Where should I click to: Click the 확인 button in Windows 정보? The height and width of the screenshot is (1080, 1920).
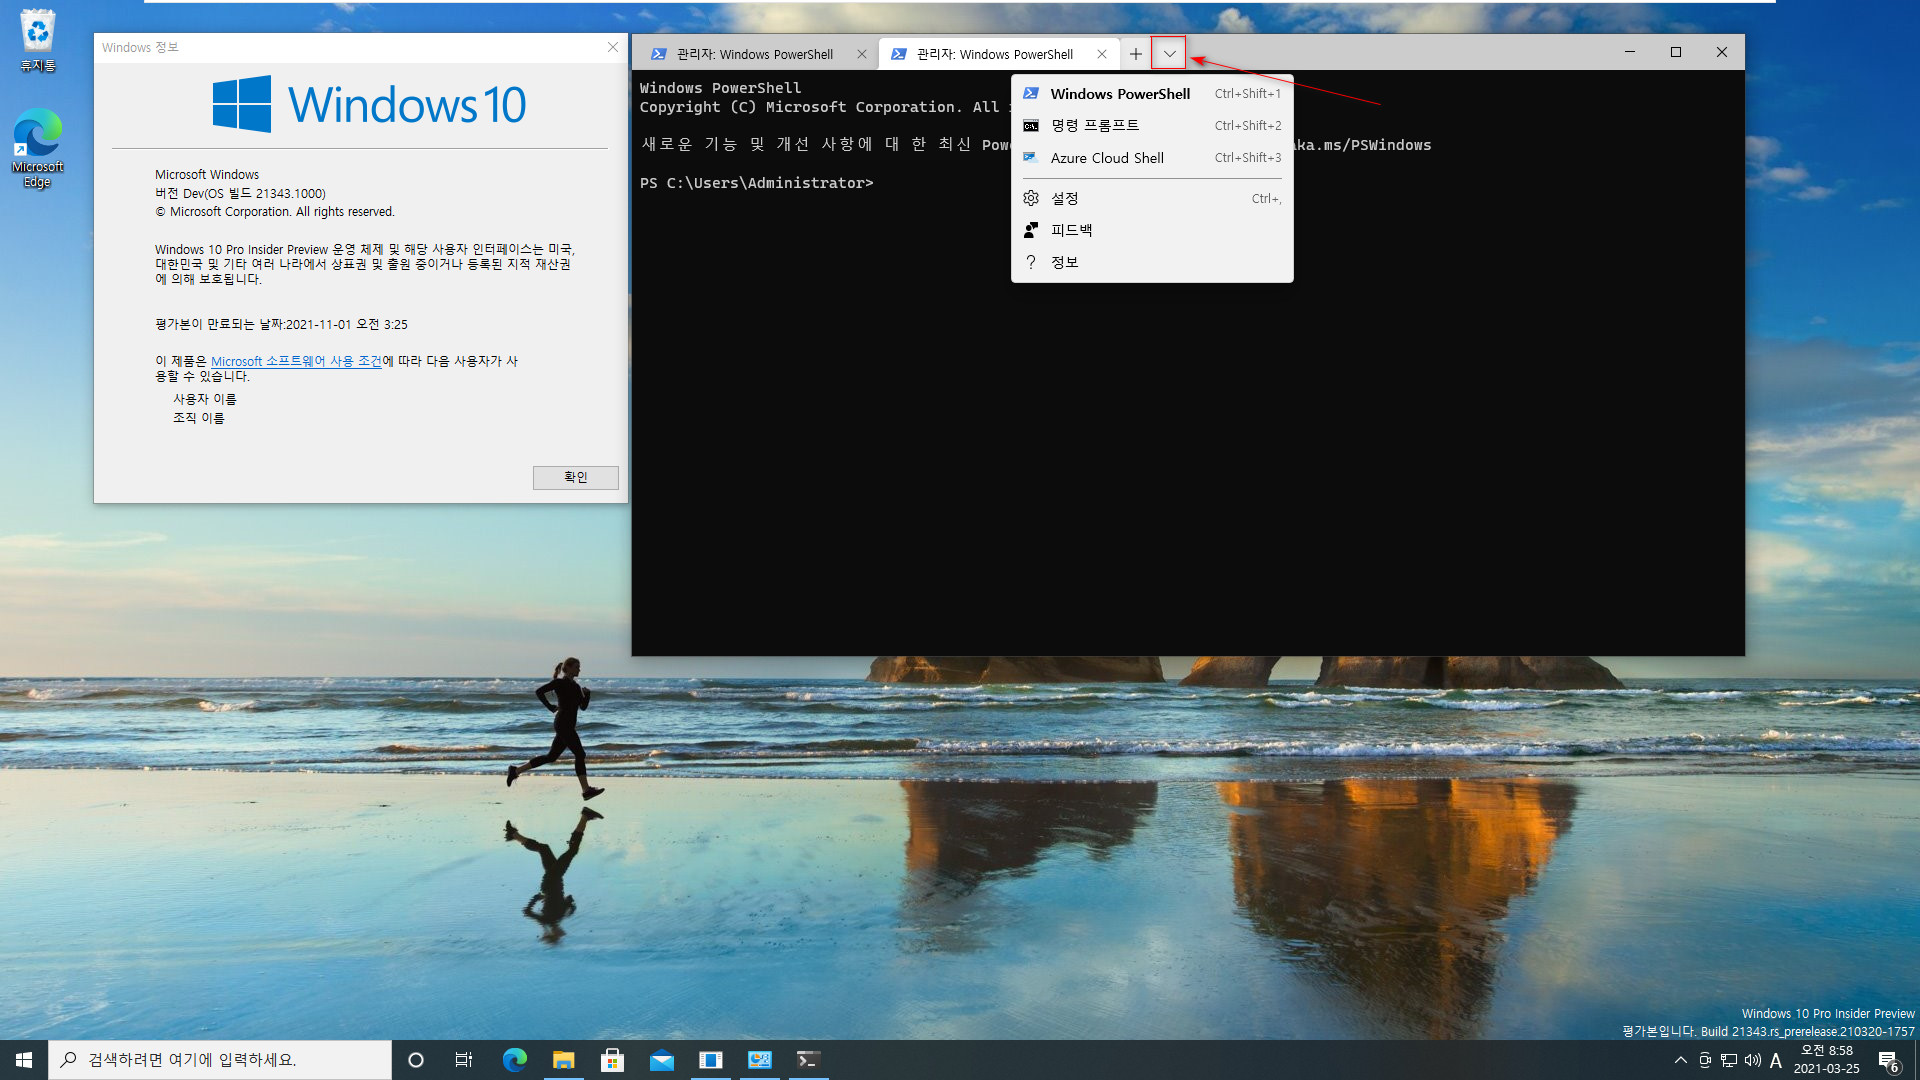pyautogui.click(x=575, y=478)
